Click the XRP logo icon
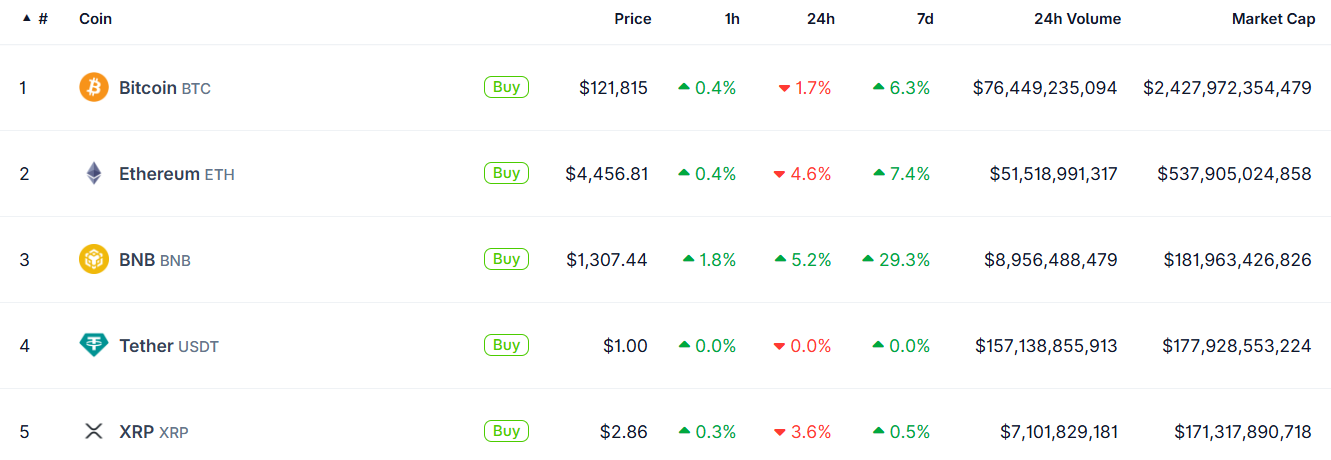This screenshot has height=460, width=1331. click(93, 432)
